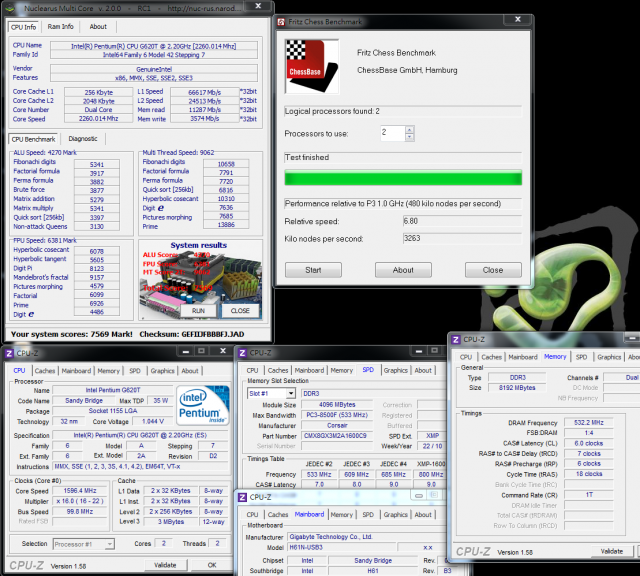Click the DRAM Frequency 532.2 MHz value

click(x=589, y=423)
